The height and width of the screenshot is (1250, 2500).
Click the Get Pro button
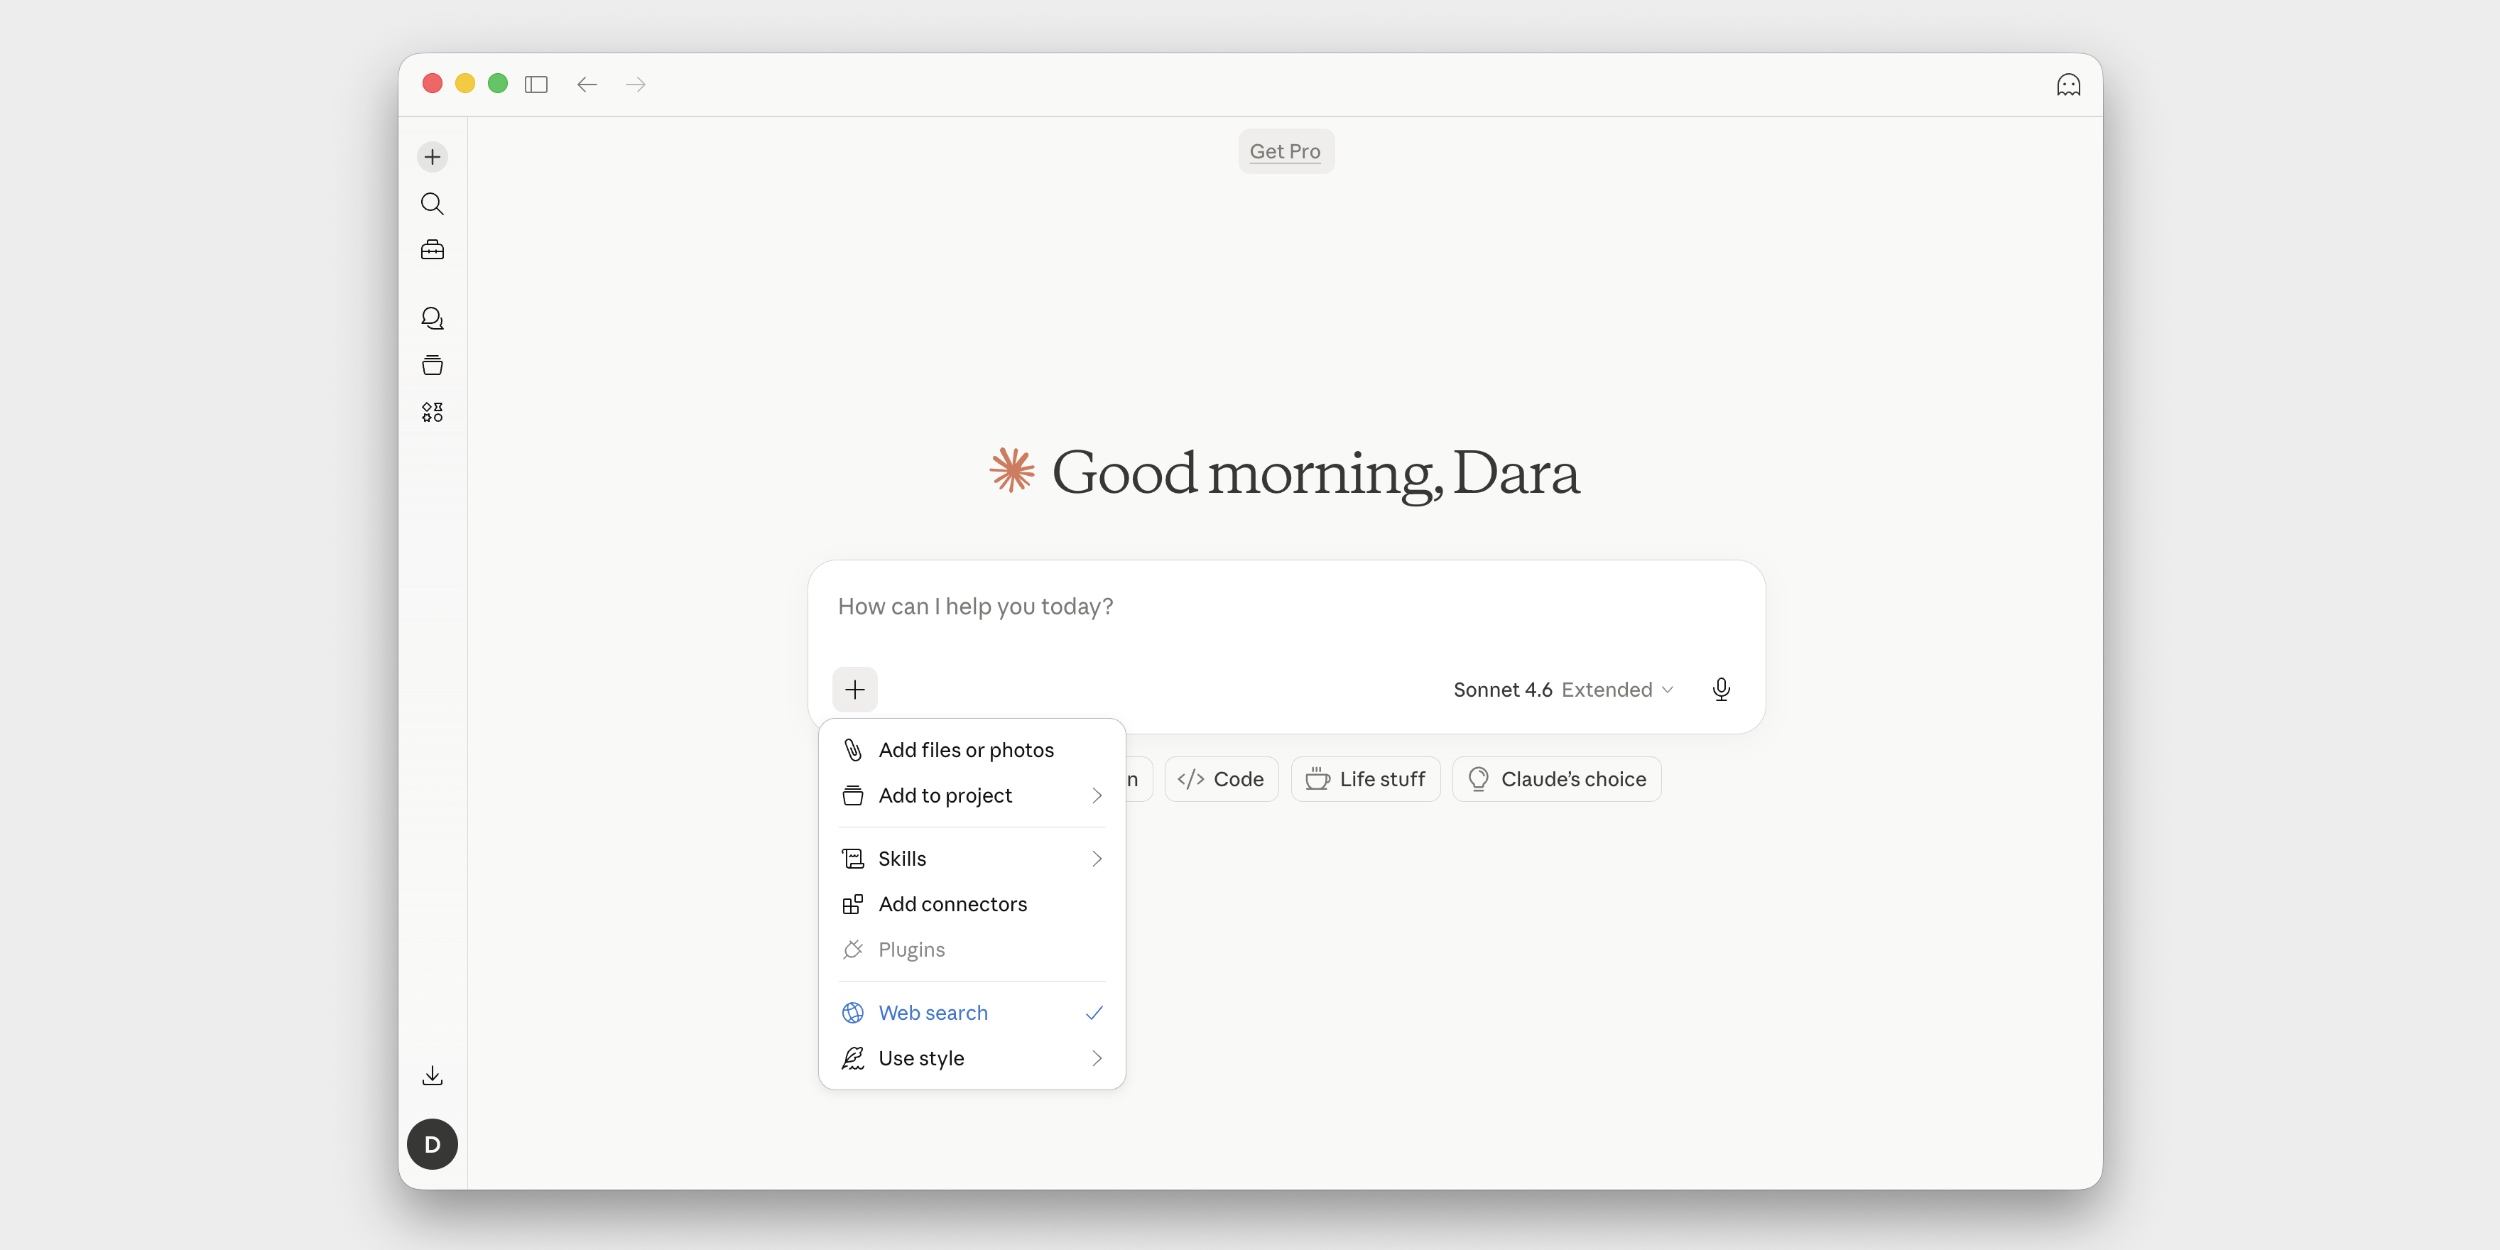coord(1285,152)
